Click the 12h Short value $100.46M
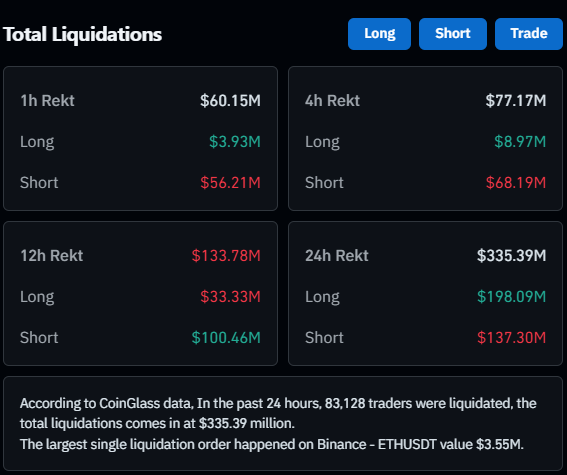This screenshot has width=567, height=475. click(x=226, y=338)
